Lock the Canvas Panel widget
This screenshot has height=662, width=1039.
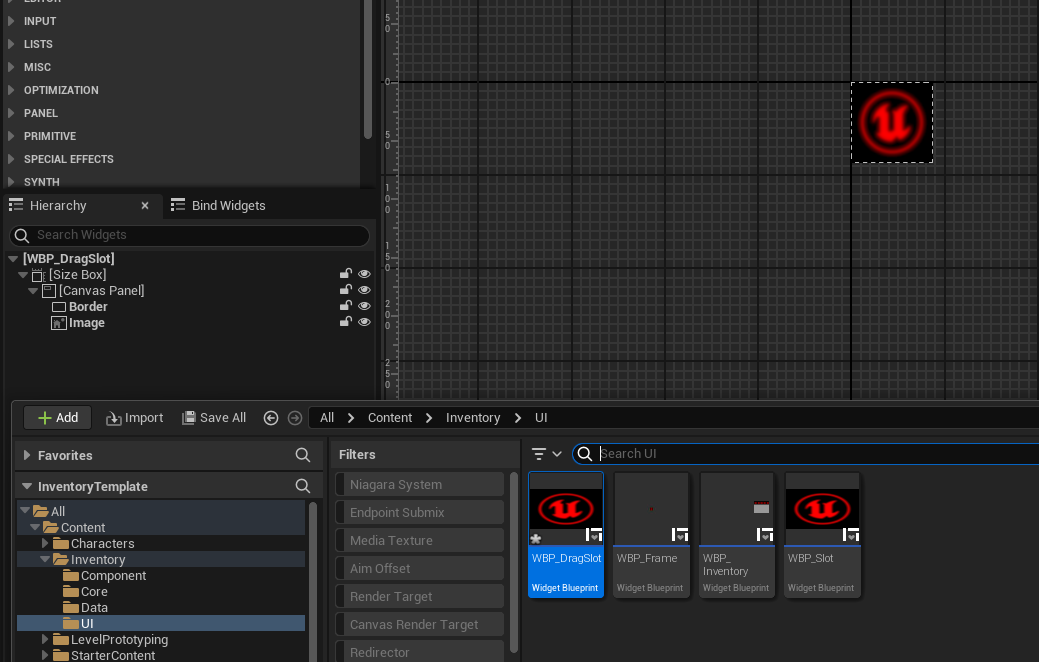pyautogui.click(x=345, y=289)
